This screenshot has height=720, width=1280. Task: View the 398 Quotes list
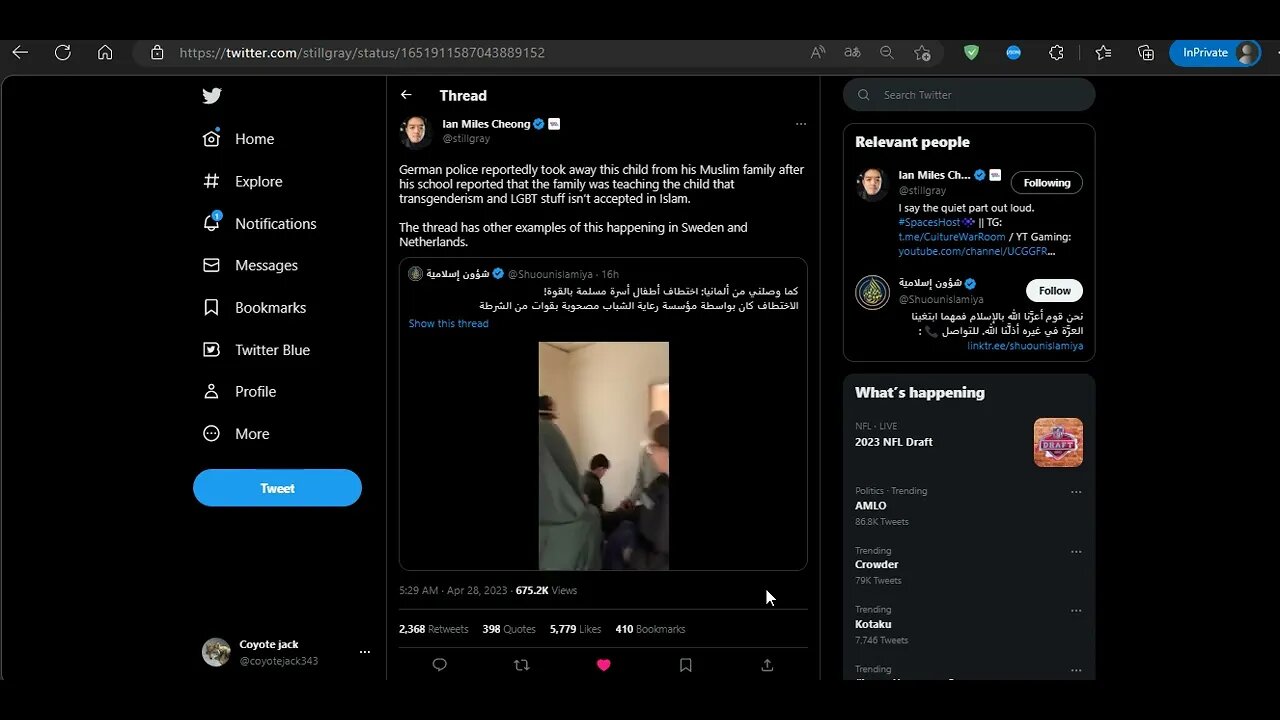tap(509, 629)
